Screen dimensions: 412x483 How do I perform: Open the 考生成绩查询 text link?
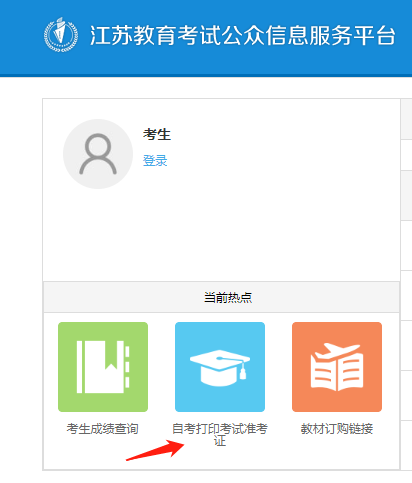[x=103, y=429]
